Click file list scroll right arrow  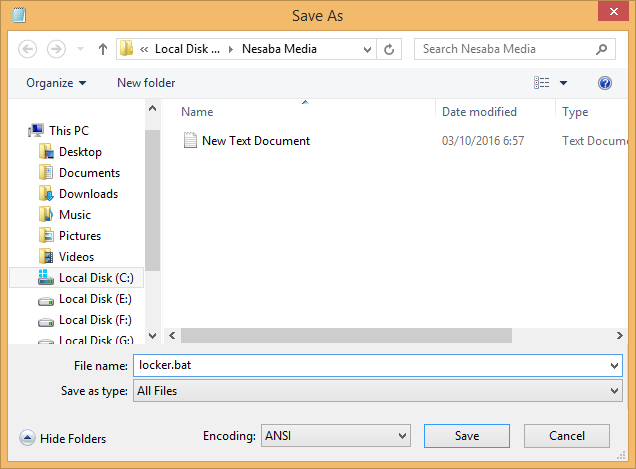coord(619,336)
